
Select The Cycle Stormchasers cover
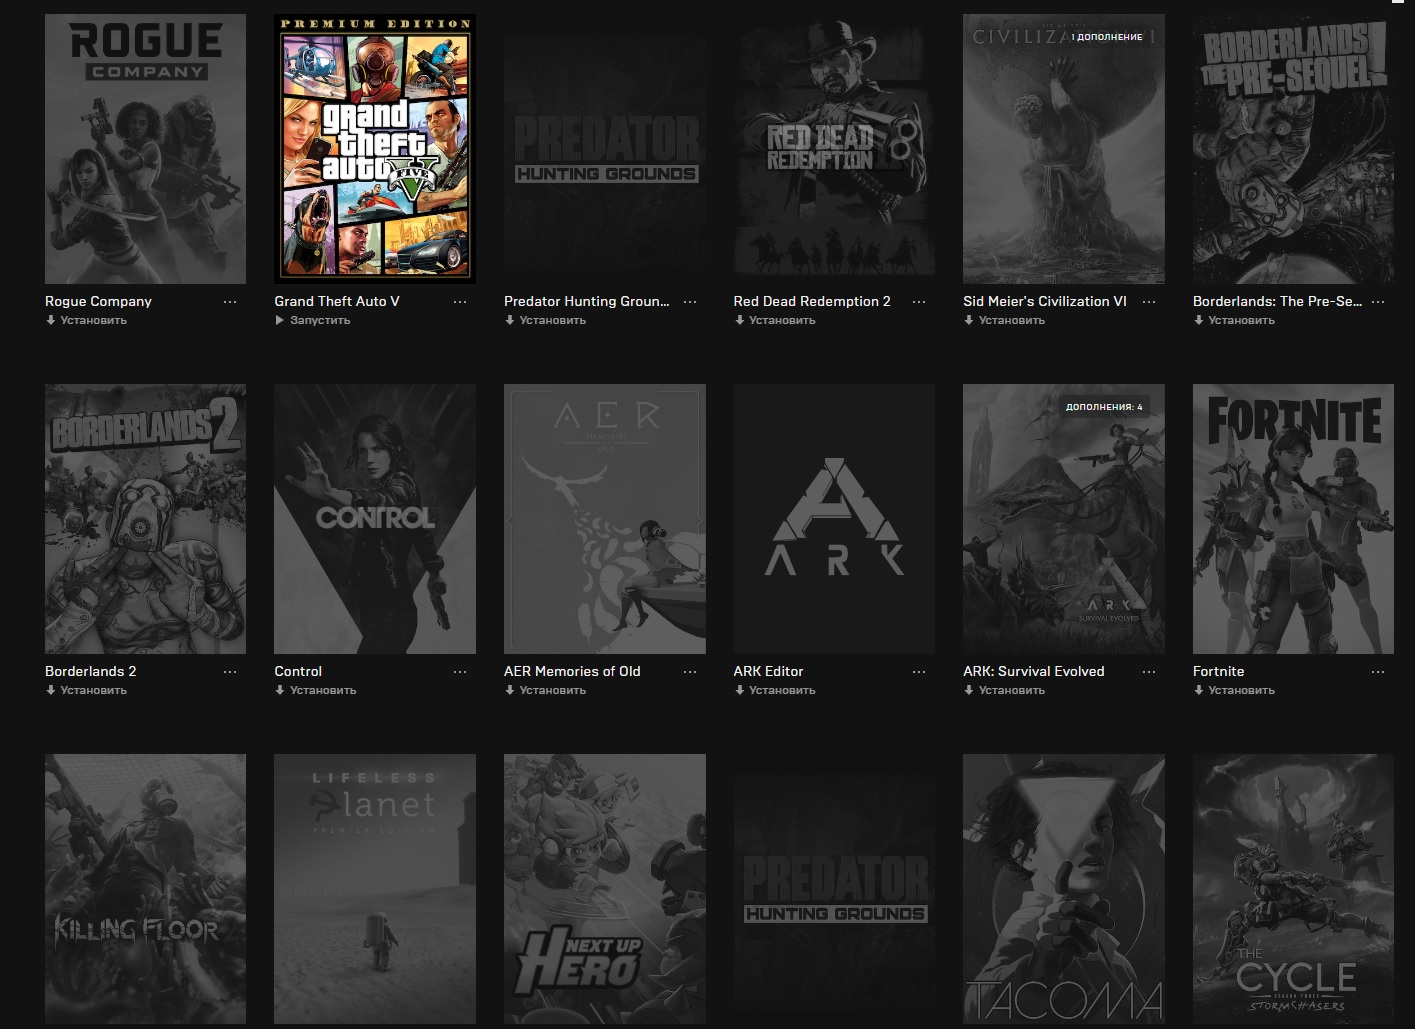tap(1293, 889)
